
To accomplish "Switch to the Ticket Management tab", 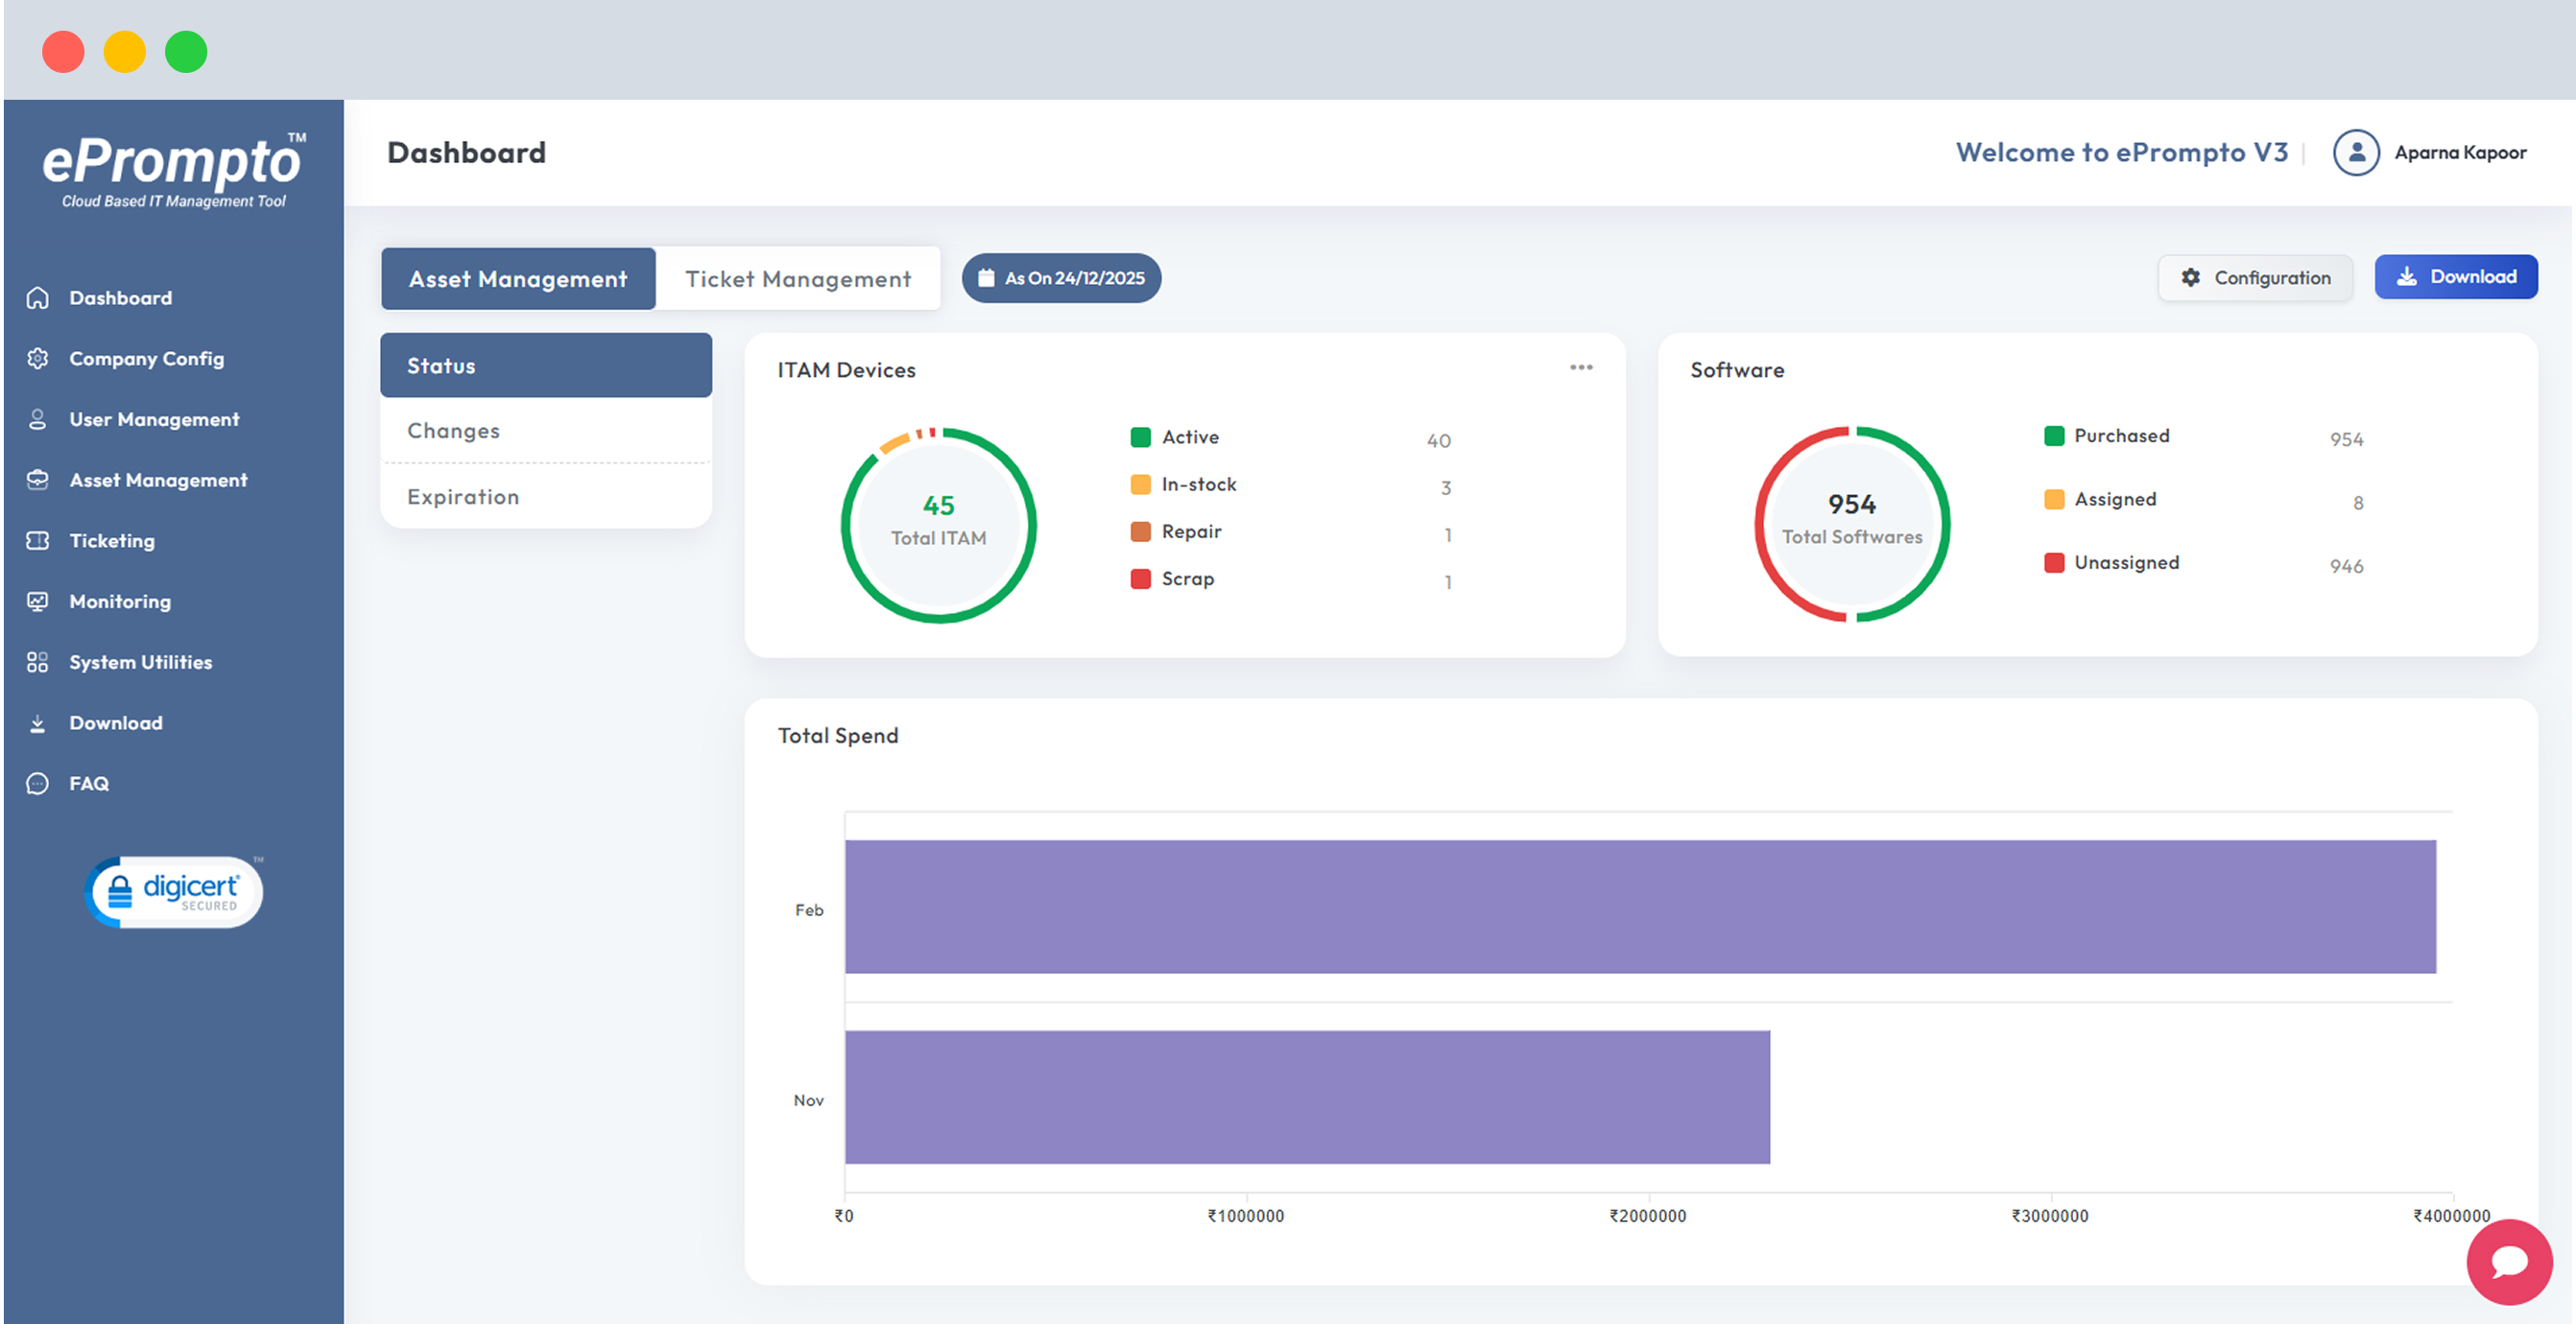I will click(x=797, y=279).
